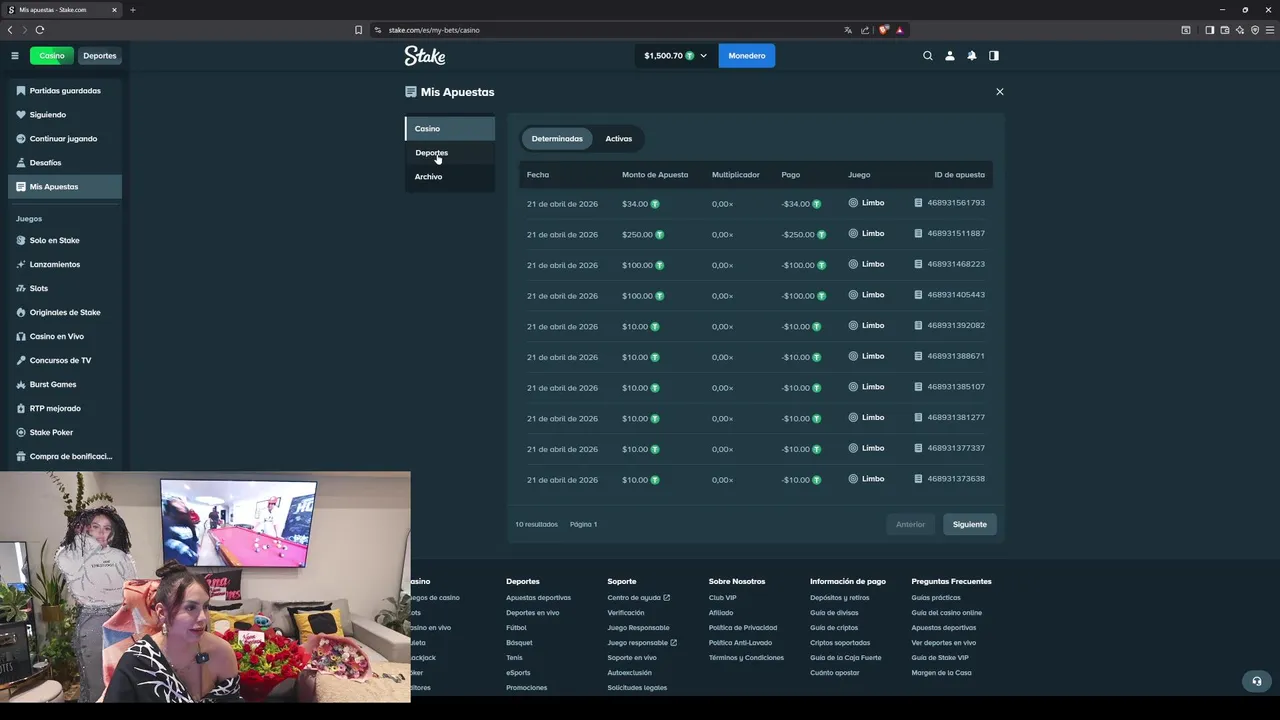1280x720 pixels.
Task: Click the Monedero button
Action: pos(747,56)
